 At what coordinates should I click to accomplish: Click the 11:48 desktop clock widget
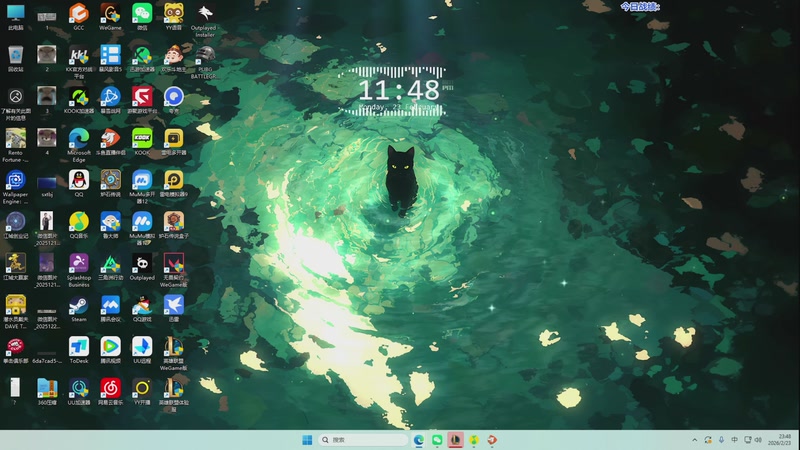point(398,91)
